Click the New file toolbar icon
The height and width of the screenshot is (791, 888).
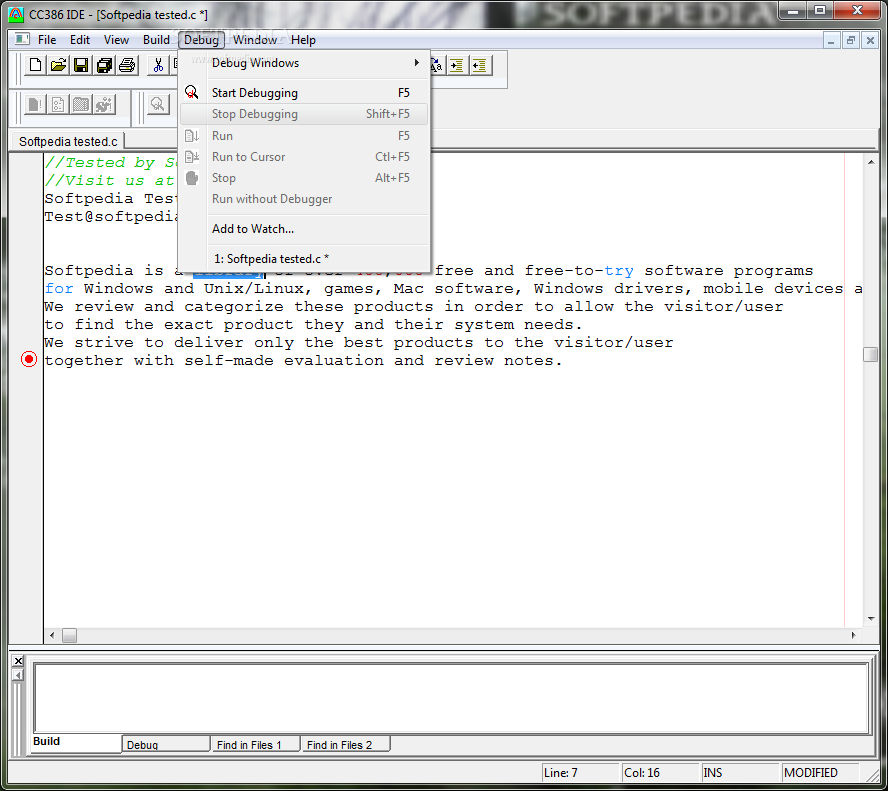[35, 65]
